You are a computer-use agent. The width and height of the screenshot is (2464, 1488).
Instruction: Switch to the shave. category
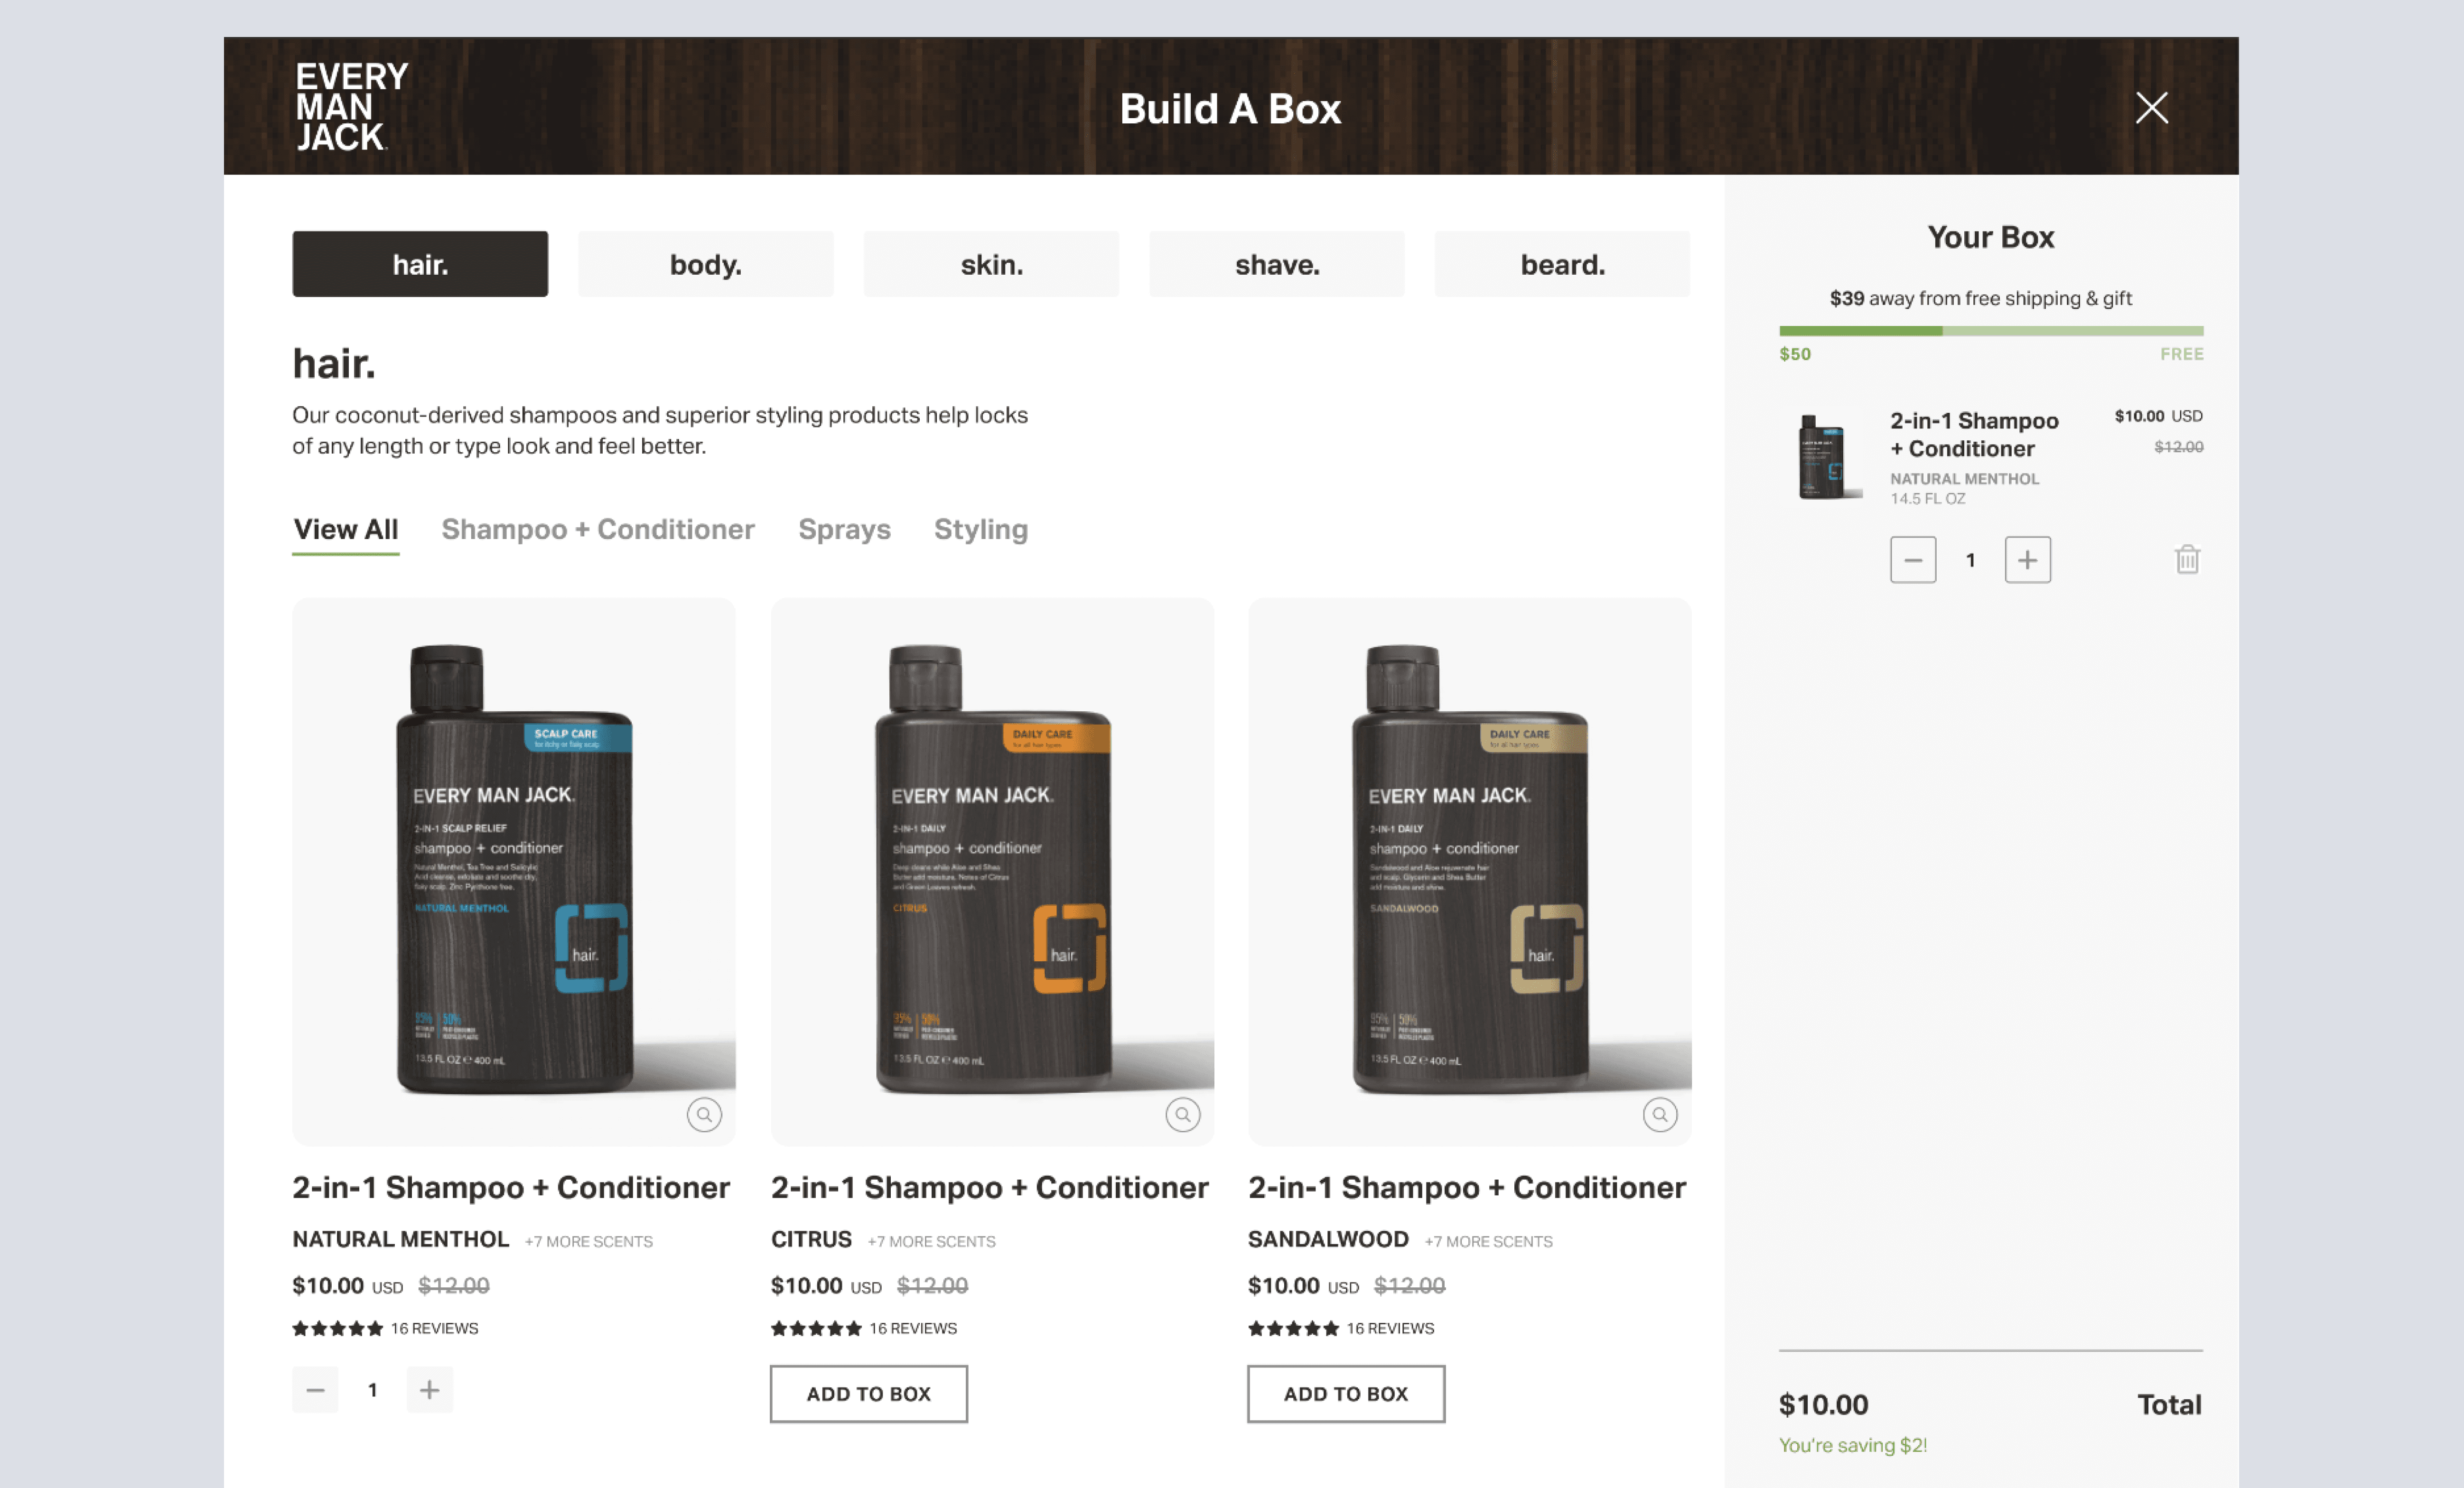1276,264
